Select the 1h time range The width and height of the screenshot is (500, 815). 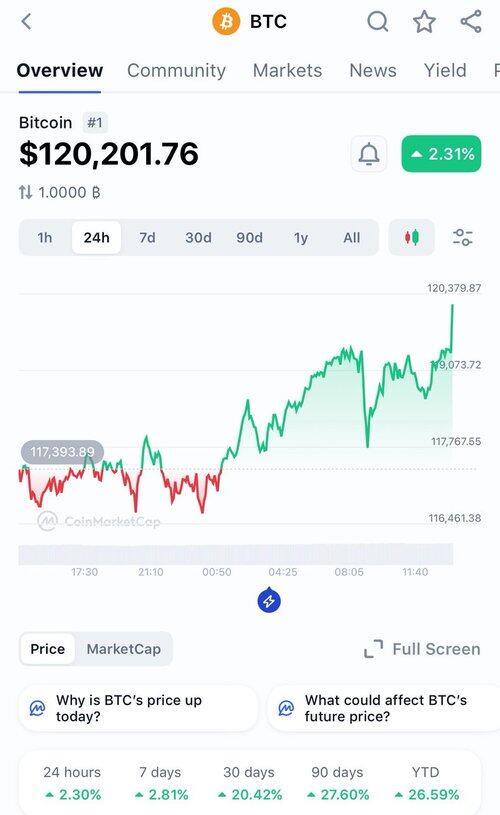click(45, 238)
